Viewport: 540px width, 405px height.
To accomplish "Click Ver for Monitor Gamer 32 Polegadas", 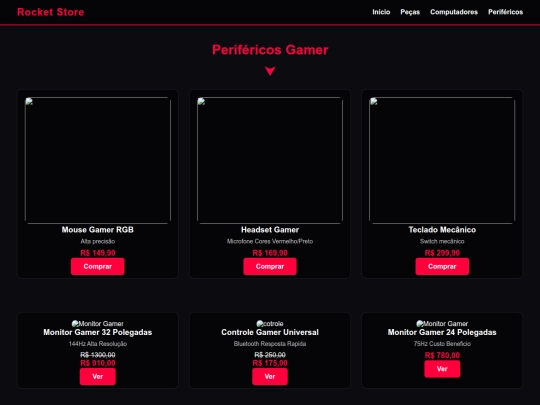I will coord(98,376).
